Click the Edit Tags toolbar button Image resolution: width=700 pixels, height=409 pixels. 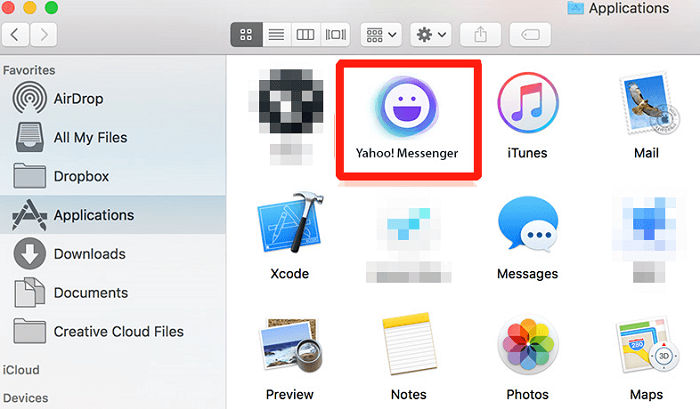[530, 34]
